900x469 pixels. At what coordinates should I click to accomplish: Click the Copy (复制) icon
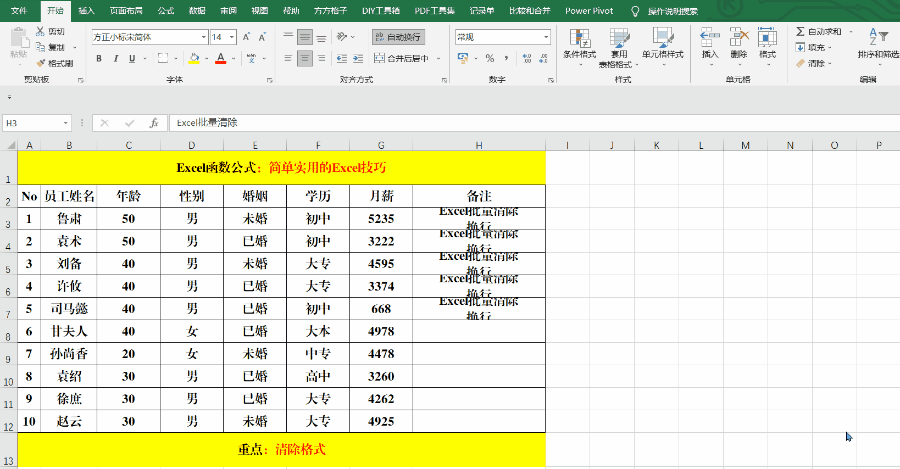(x=40, y=47)
